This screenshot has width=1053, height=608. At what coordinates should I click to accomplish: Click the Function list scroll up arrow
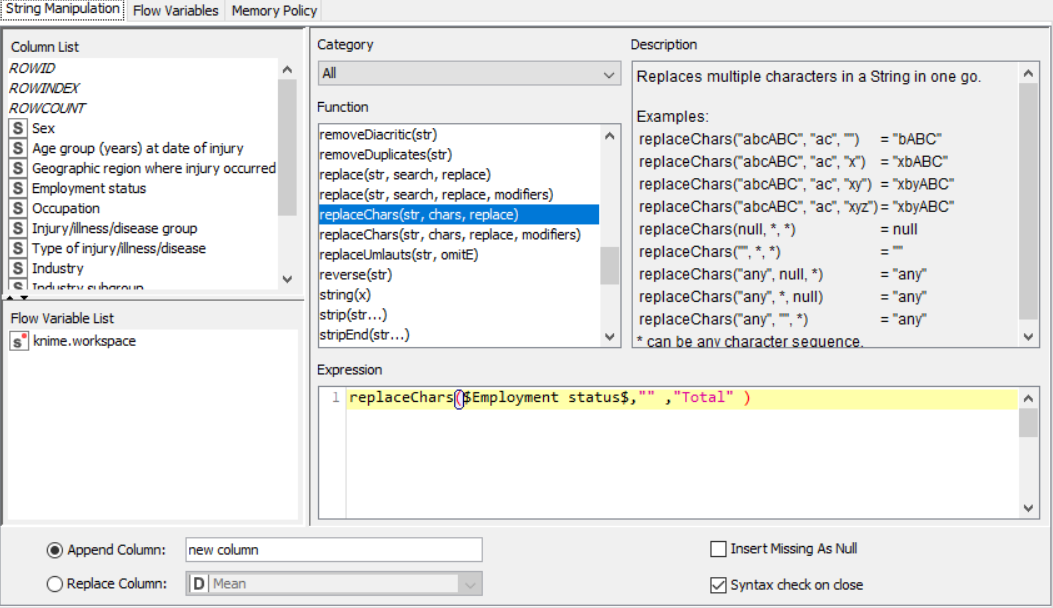pos(609,136)
